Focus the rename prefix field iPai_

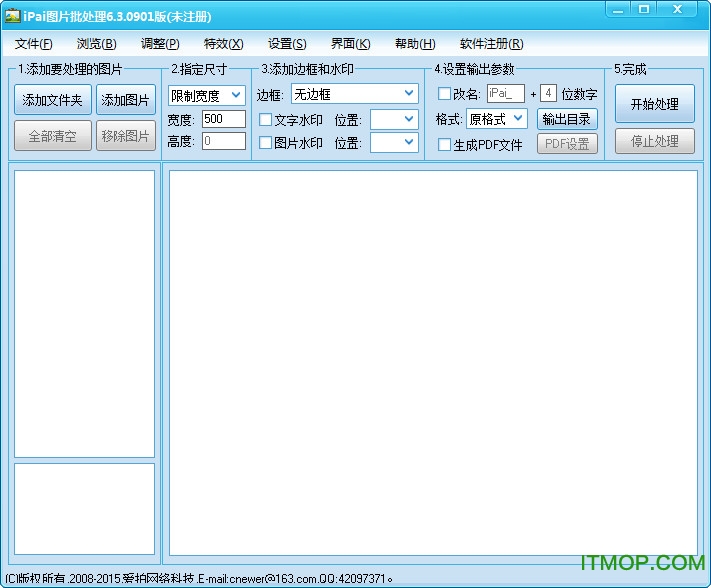[x=506, y=93]
